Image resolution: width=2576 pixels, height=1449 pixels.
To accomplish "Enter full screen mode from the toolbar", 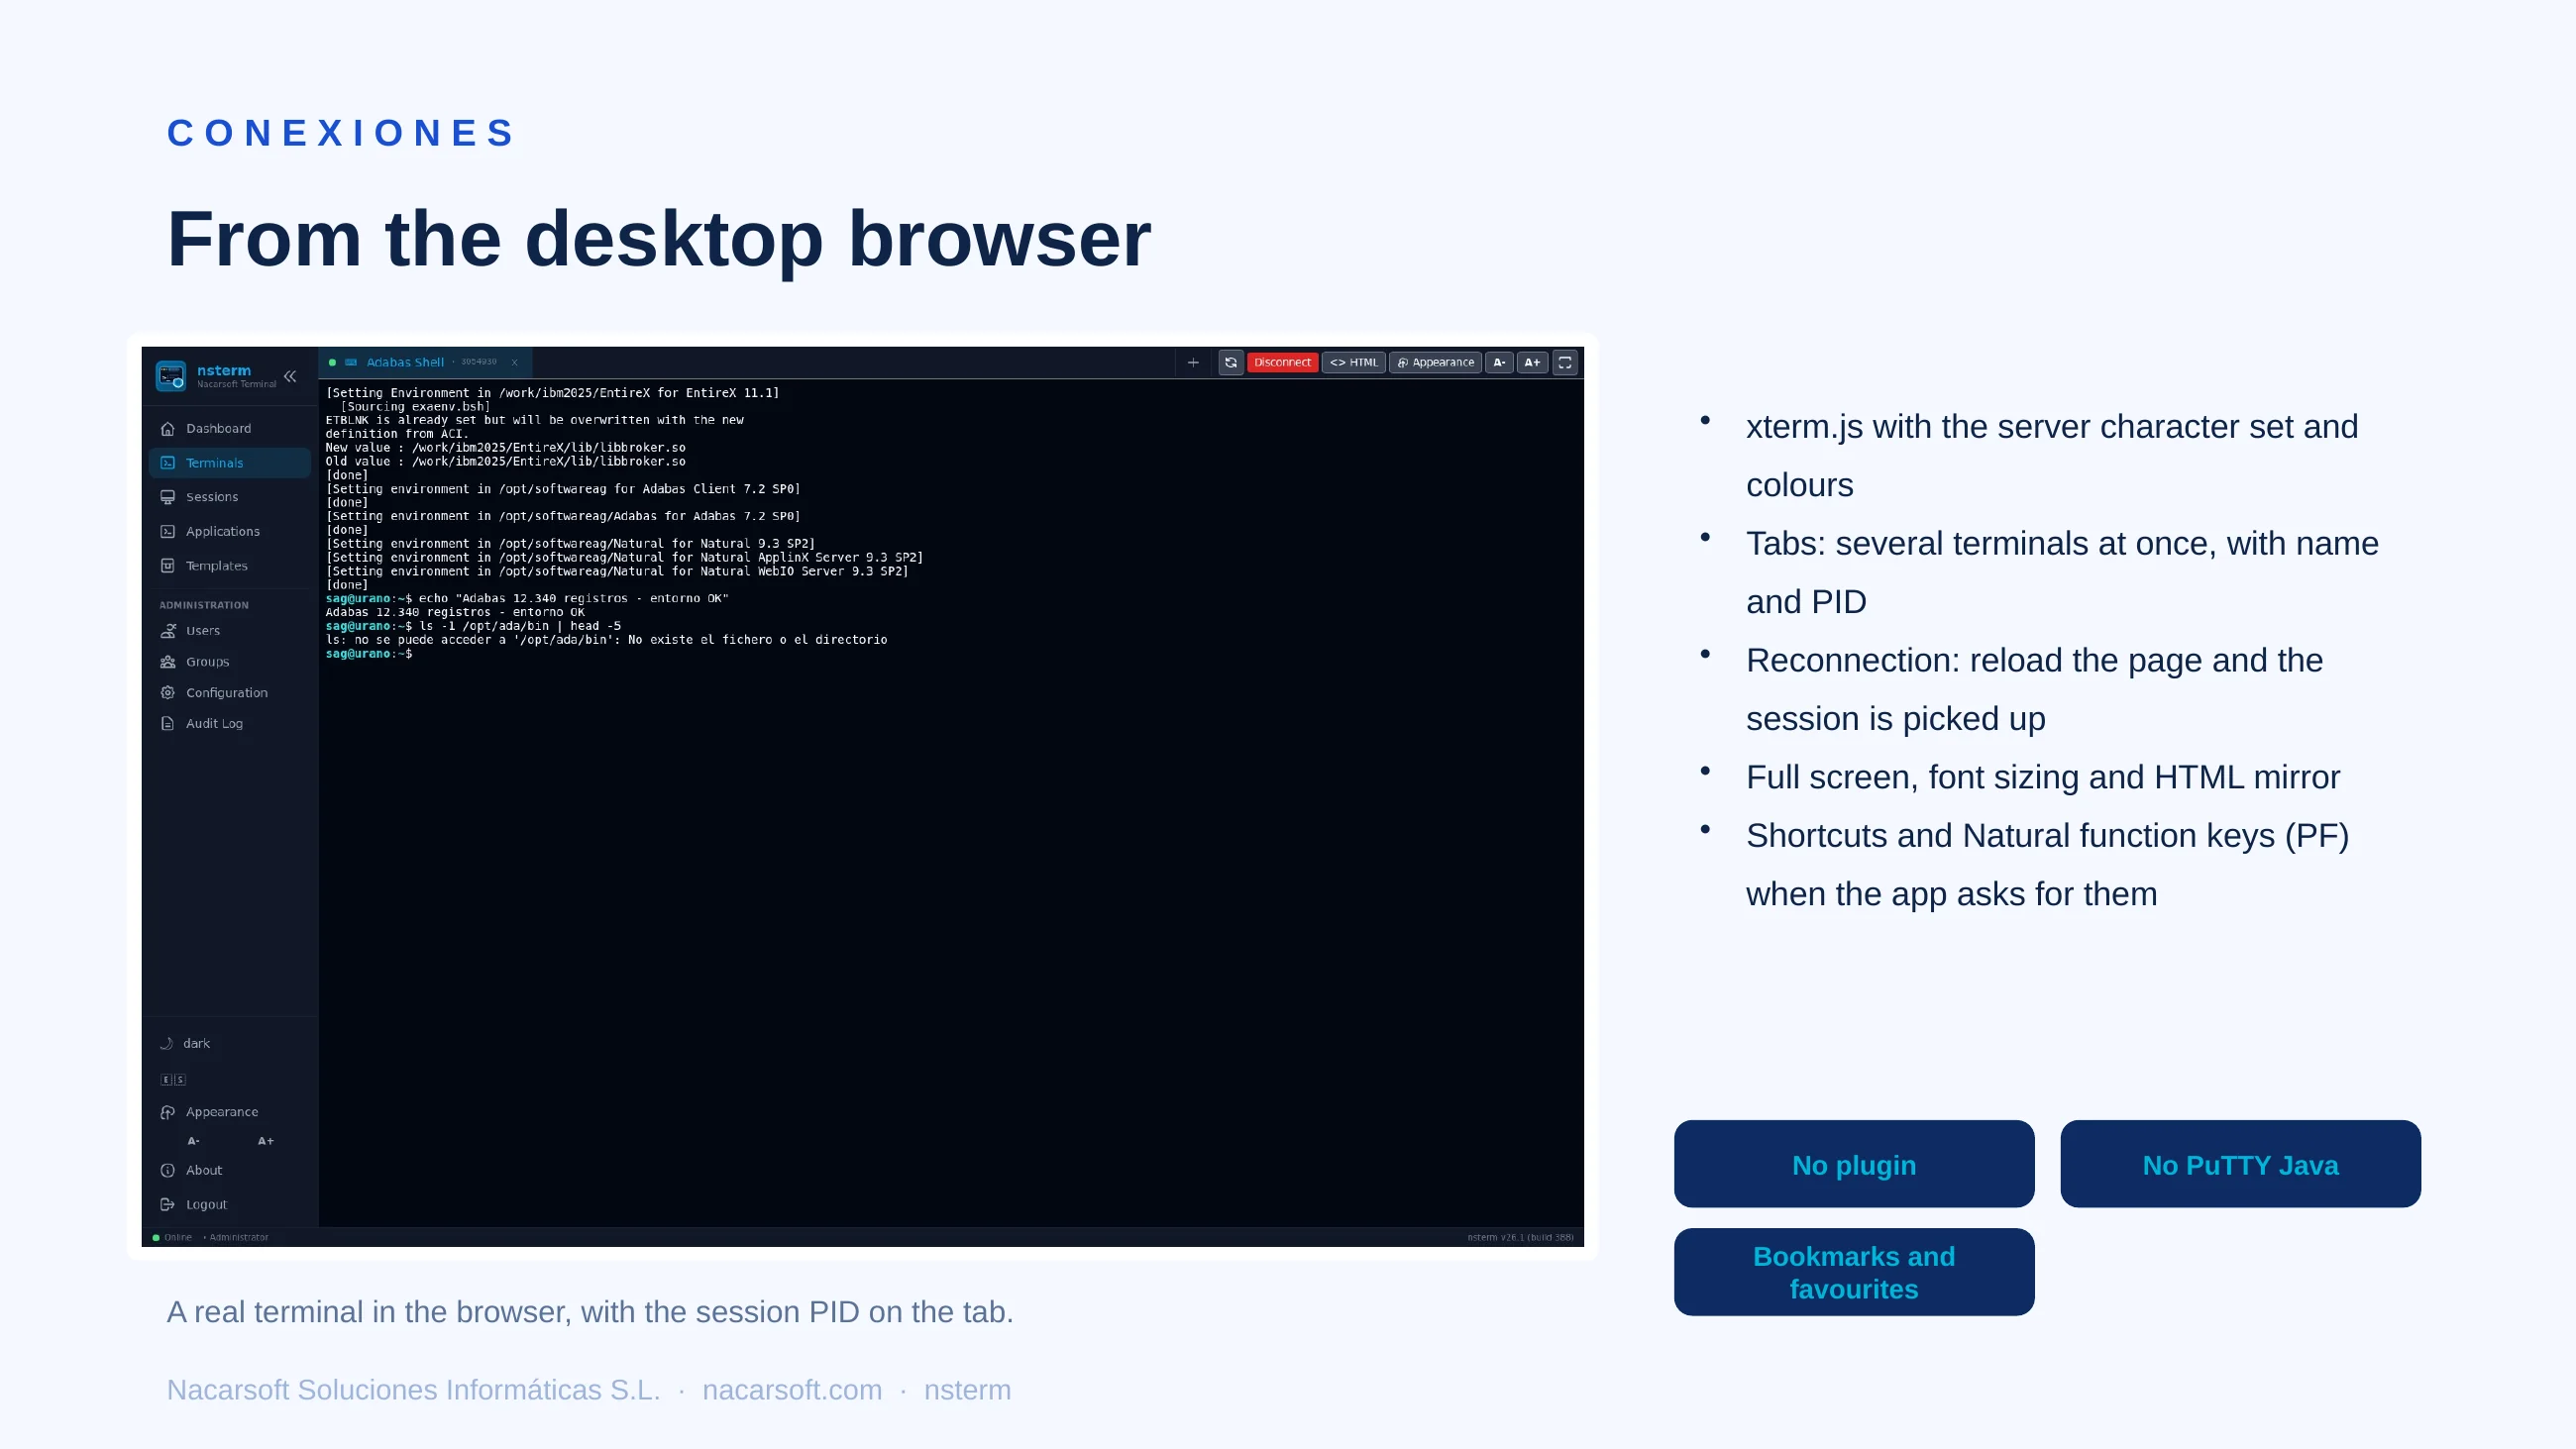I will point(1565,363).
